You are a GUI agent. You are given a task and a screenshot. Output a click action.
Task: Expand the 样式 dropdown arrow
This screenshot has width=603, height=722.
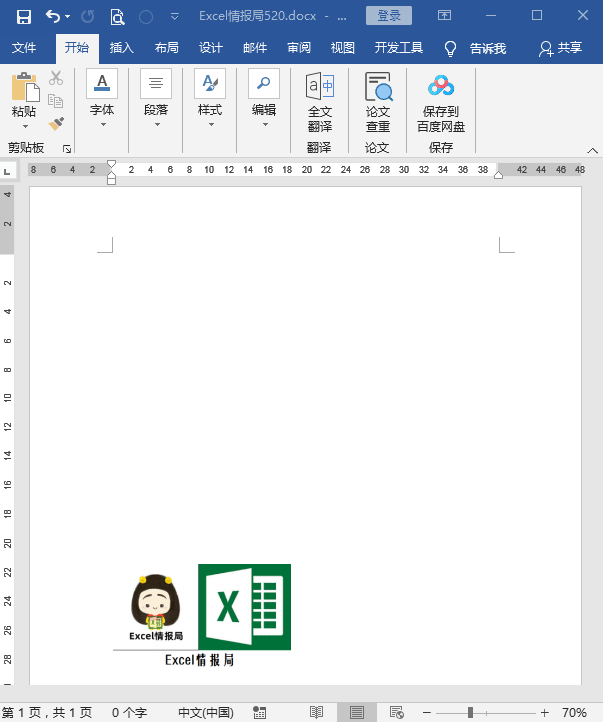pyautogui.click(x=211, y=124)
